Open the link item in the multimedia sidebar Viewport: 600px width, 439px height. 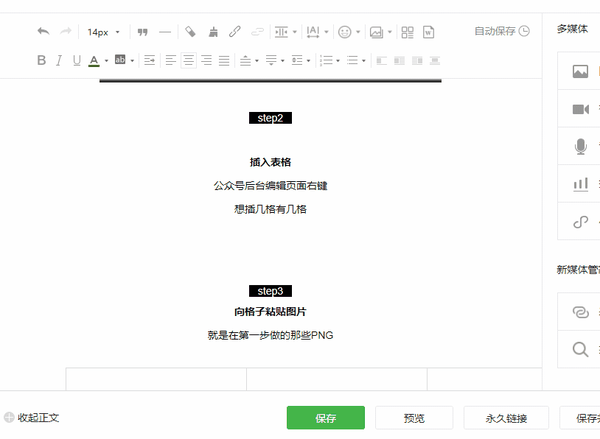click(x=580, y=222)
